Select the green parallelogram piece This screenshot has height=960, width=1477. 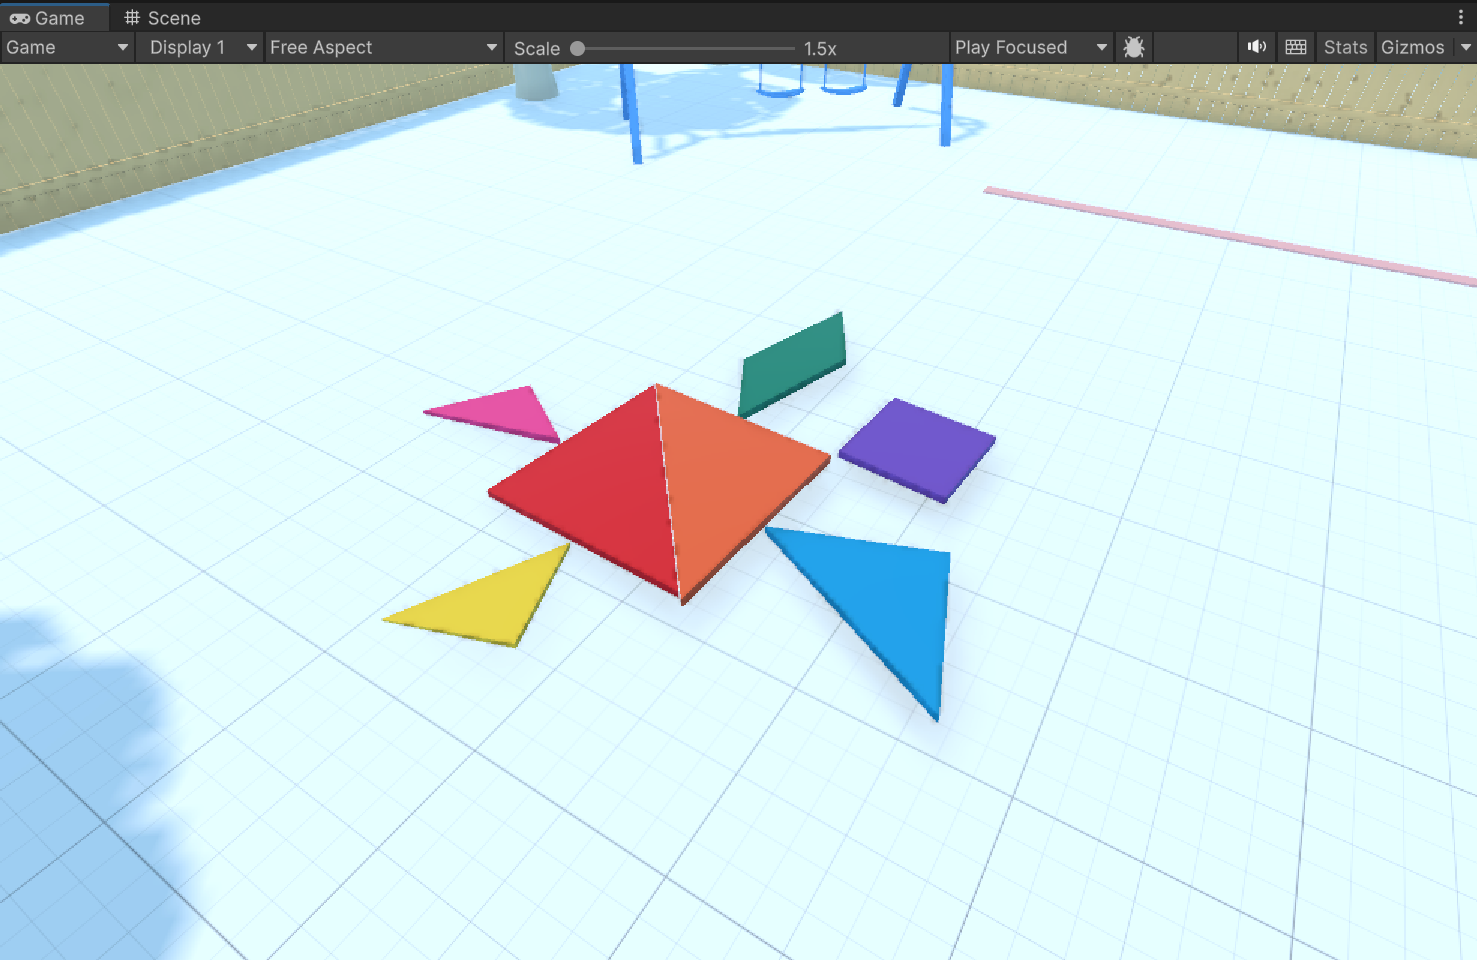pos(792,364)
